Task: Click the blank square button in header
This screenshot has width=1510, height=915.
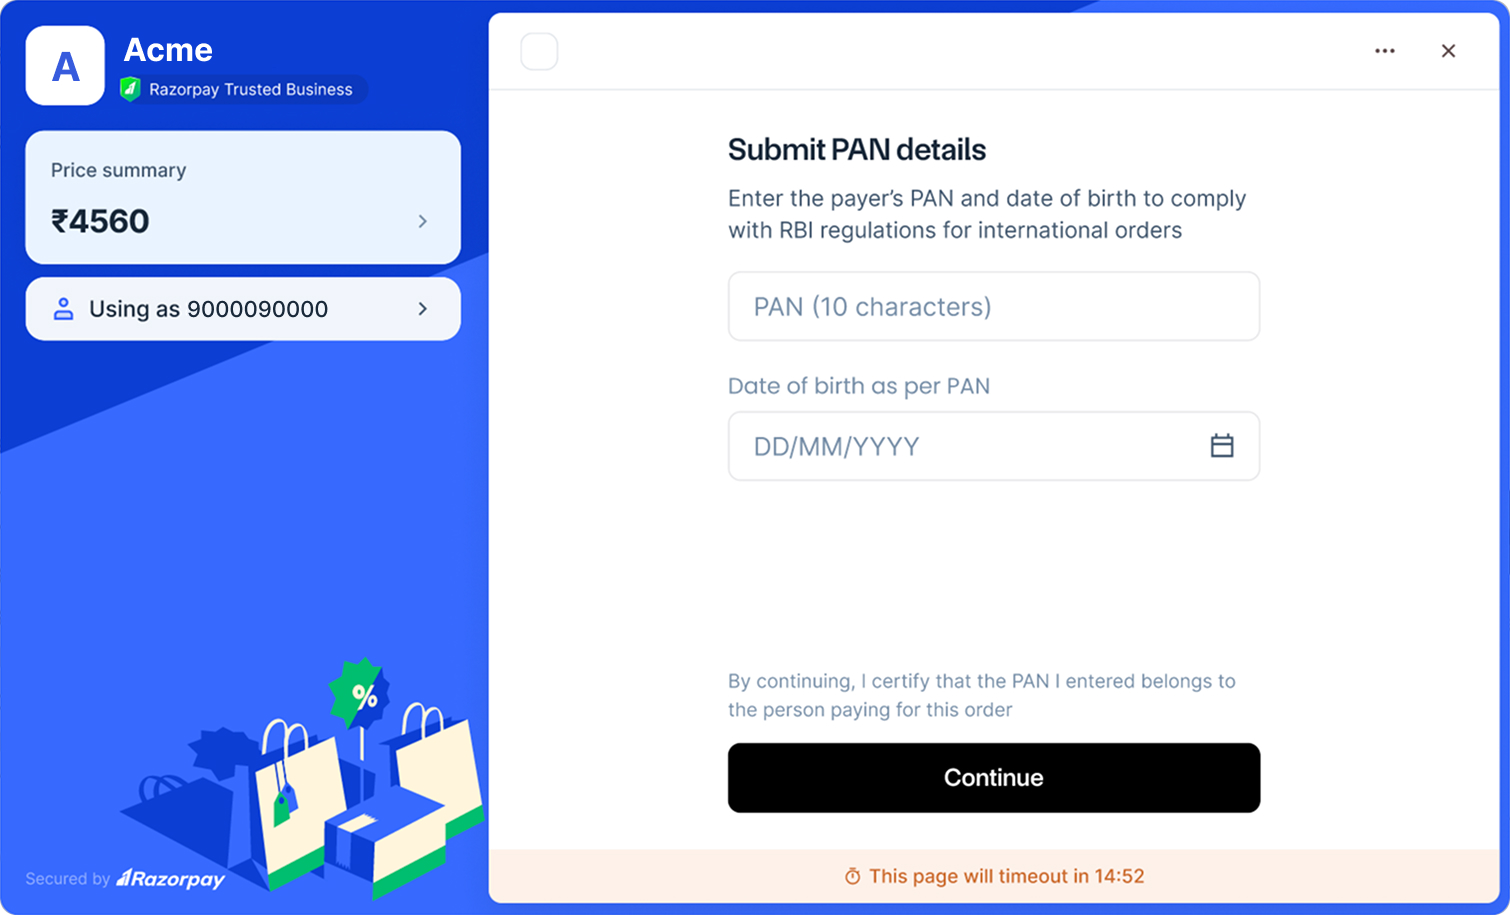Action: (x=539, y=51)
